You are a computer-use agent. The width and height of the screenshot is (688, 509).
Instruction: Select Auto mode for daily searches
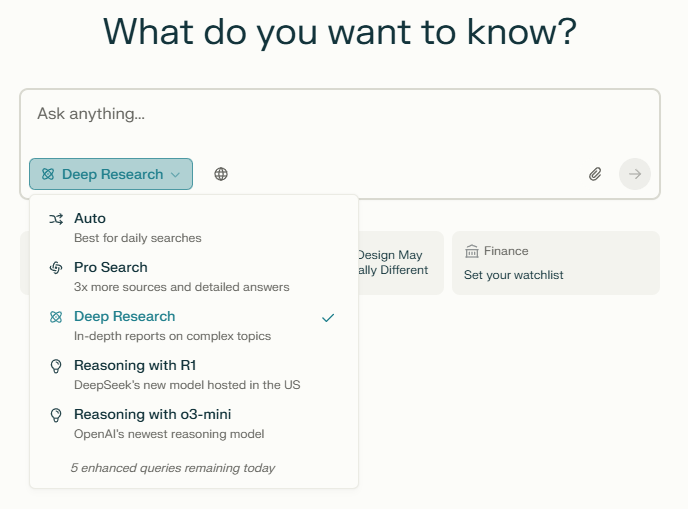[x=137, y=228]
